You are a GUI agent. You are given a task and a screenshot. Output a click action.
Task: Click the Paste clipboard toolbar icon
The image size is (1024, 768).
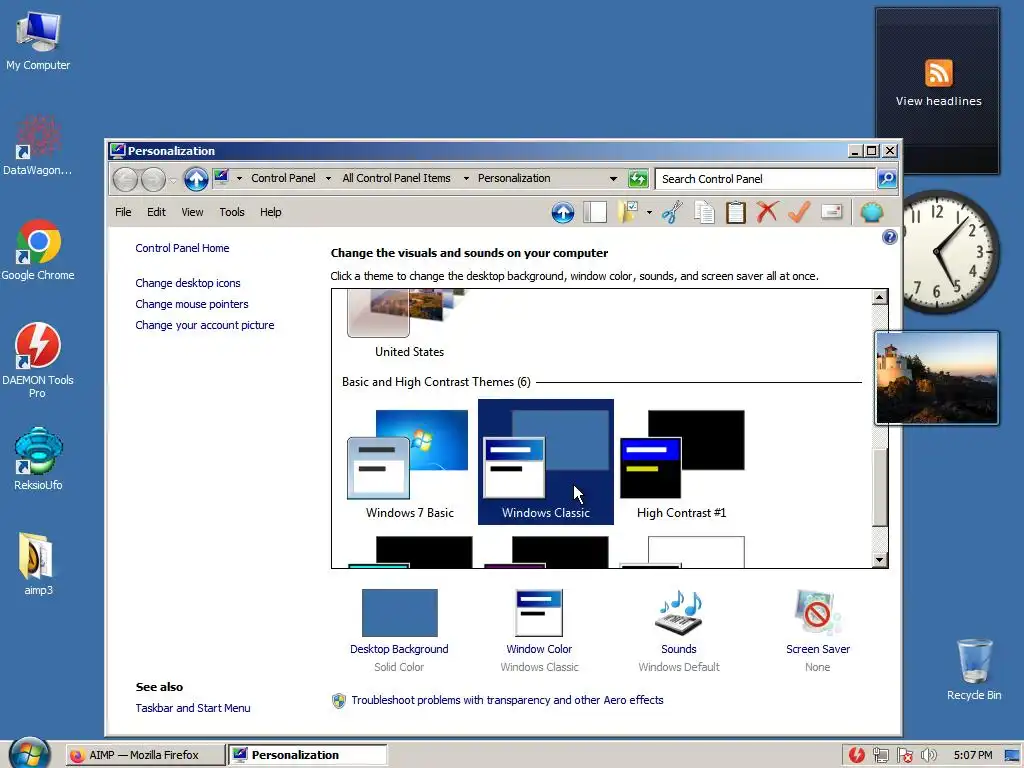point(735,212)
